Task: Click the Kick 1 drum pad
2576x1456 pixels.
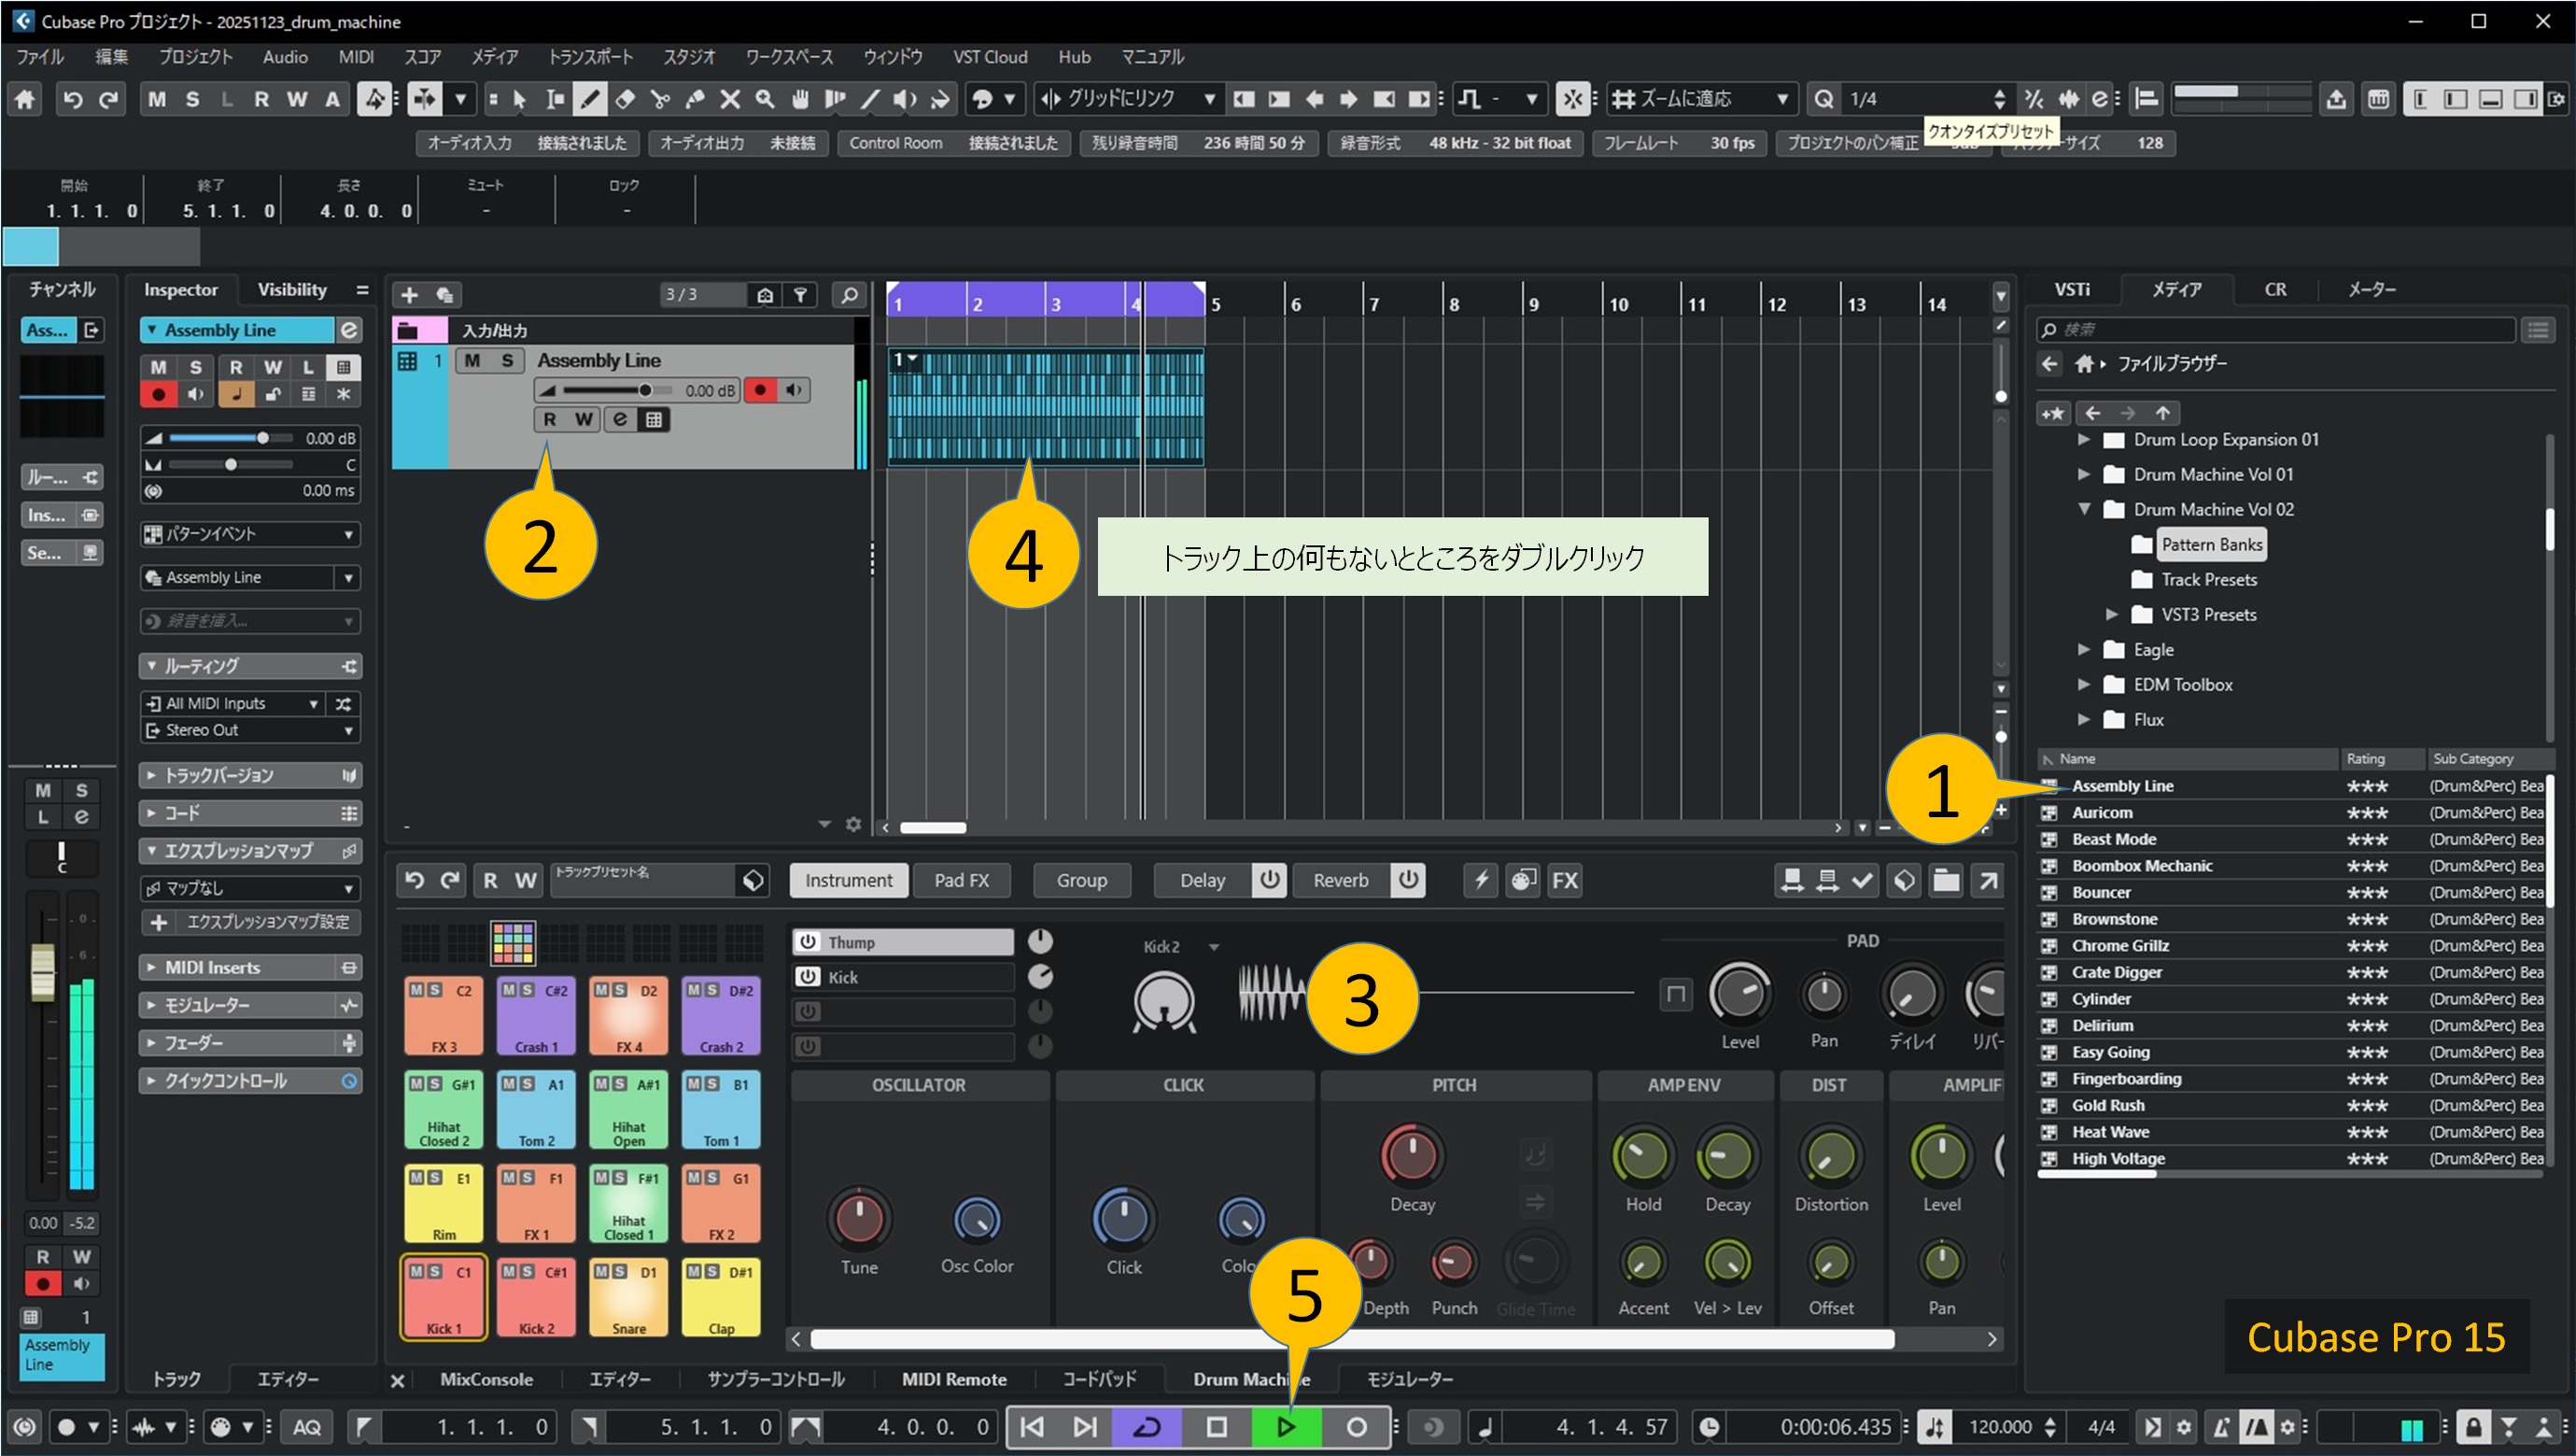Action: [x=444, y=1298]
